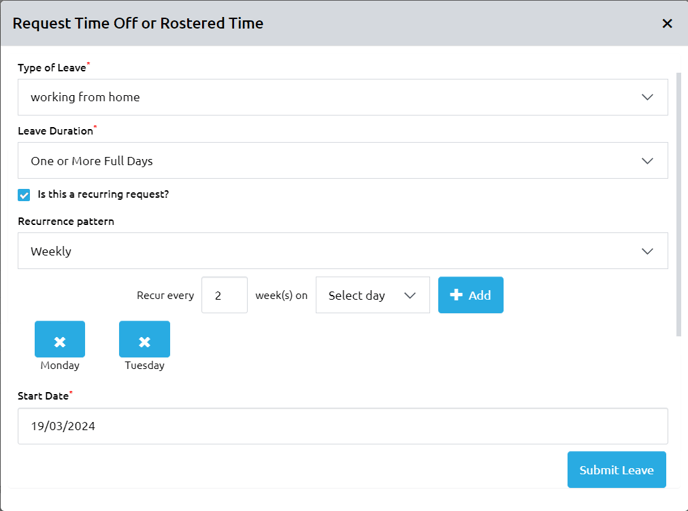Submit the leave request
This screenshot has height=511, width=688.
pos(616,470)
